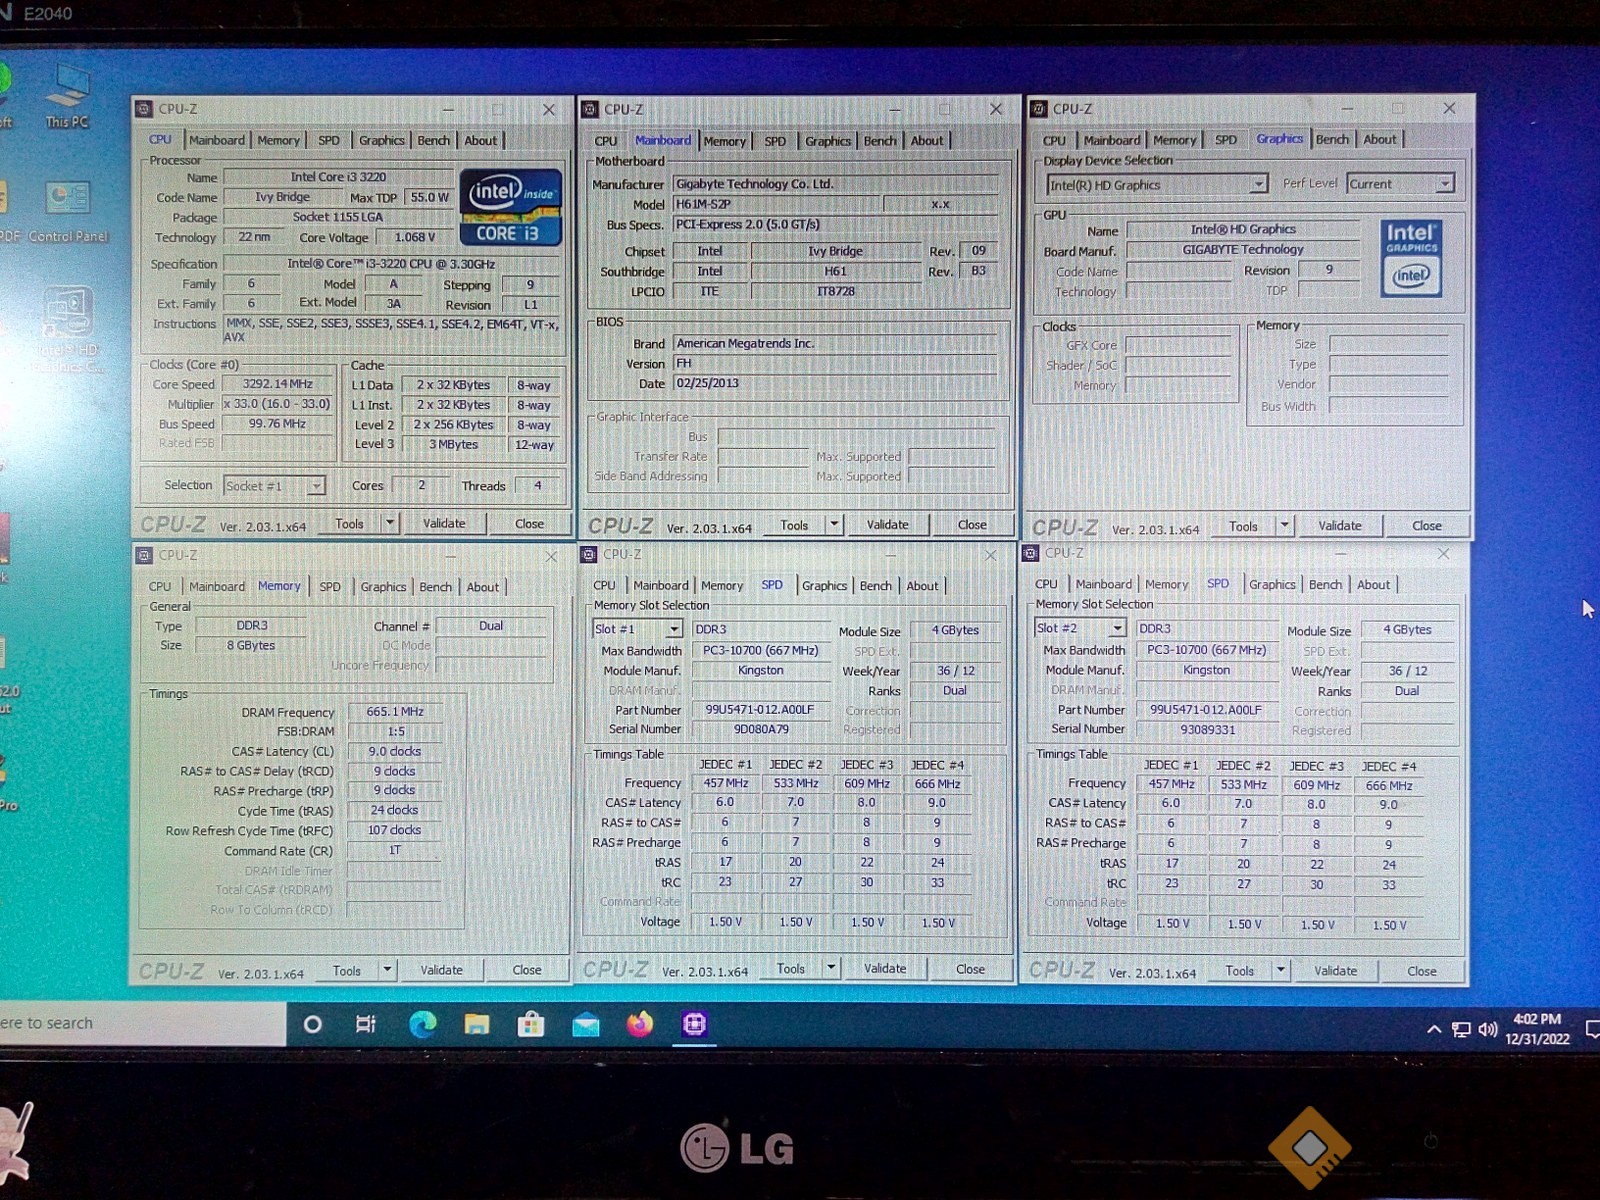Switch to About tab in Slot #1 SPD window
This screenshot has width=1600, height=1200.
click(922, 586)
